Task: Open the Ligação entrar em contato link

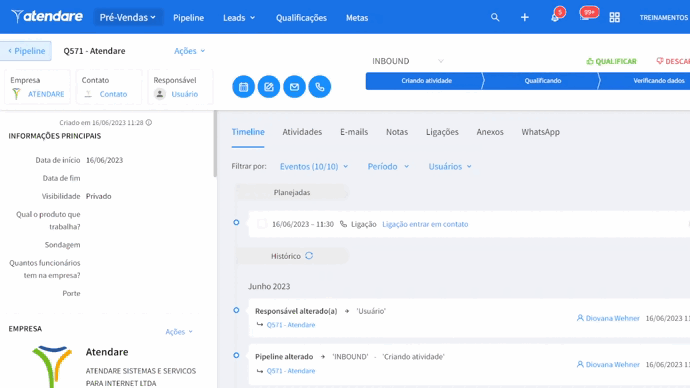Action: pyautogui.click(x=425, y=224)
